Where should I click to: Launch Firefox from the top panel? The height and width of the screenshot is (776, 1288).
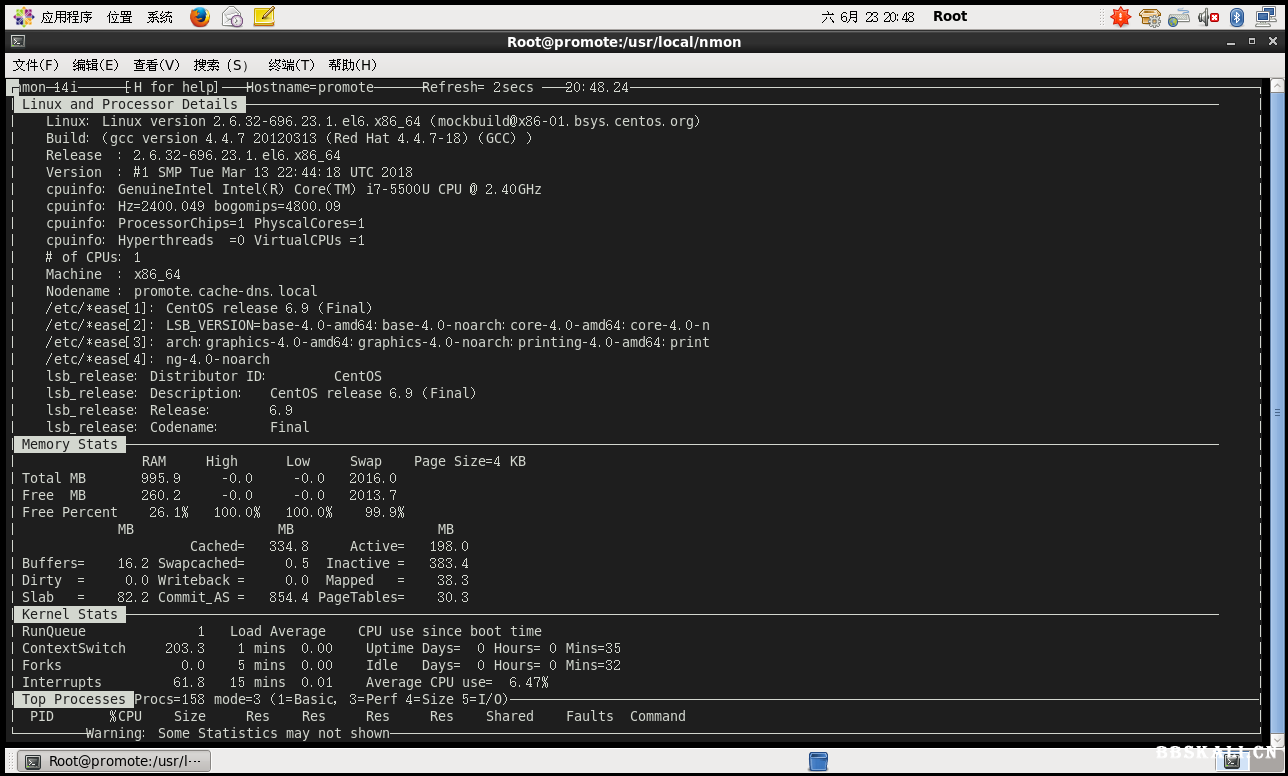pos(200,17)
